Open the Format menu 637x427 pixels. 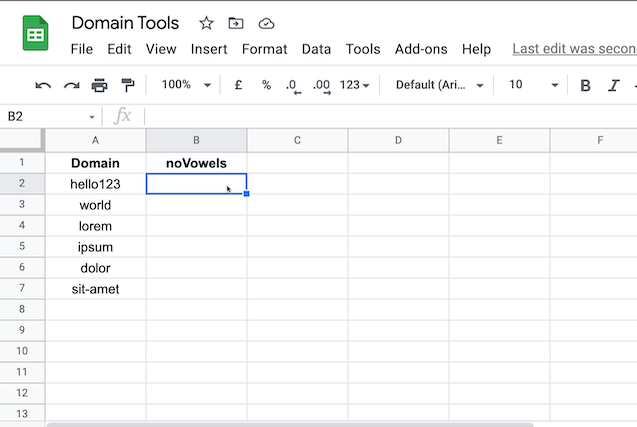tap(264, 49)
